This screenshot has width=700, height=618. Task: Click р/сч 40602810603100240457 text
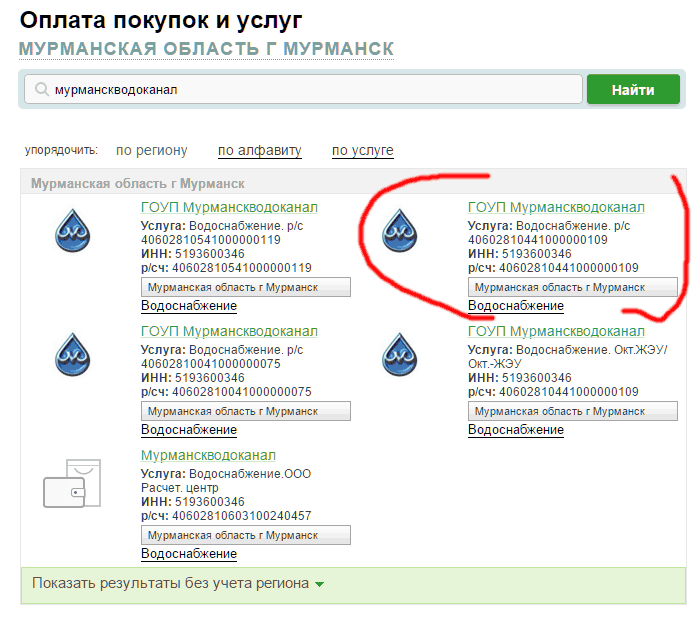pos(226,516)
